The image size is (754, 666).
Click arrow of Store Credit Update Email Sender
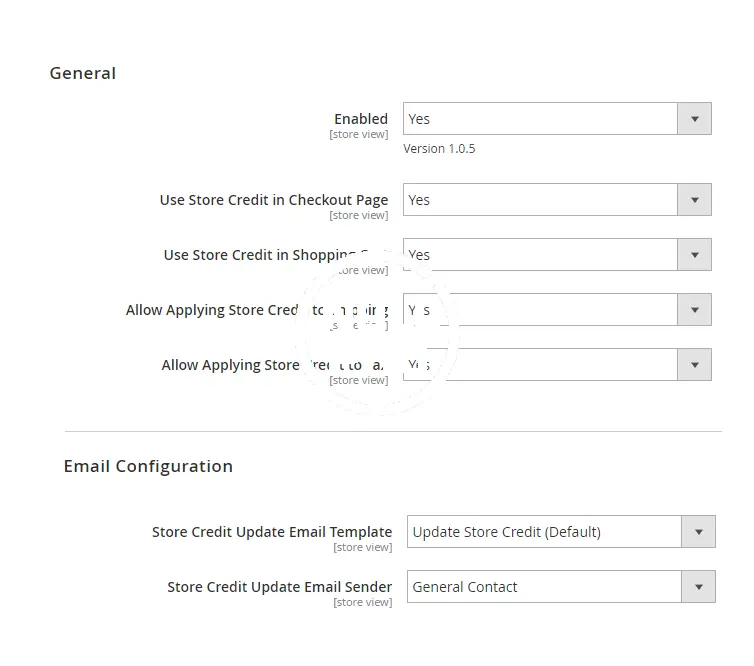tap(699, 587)
